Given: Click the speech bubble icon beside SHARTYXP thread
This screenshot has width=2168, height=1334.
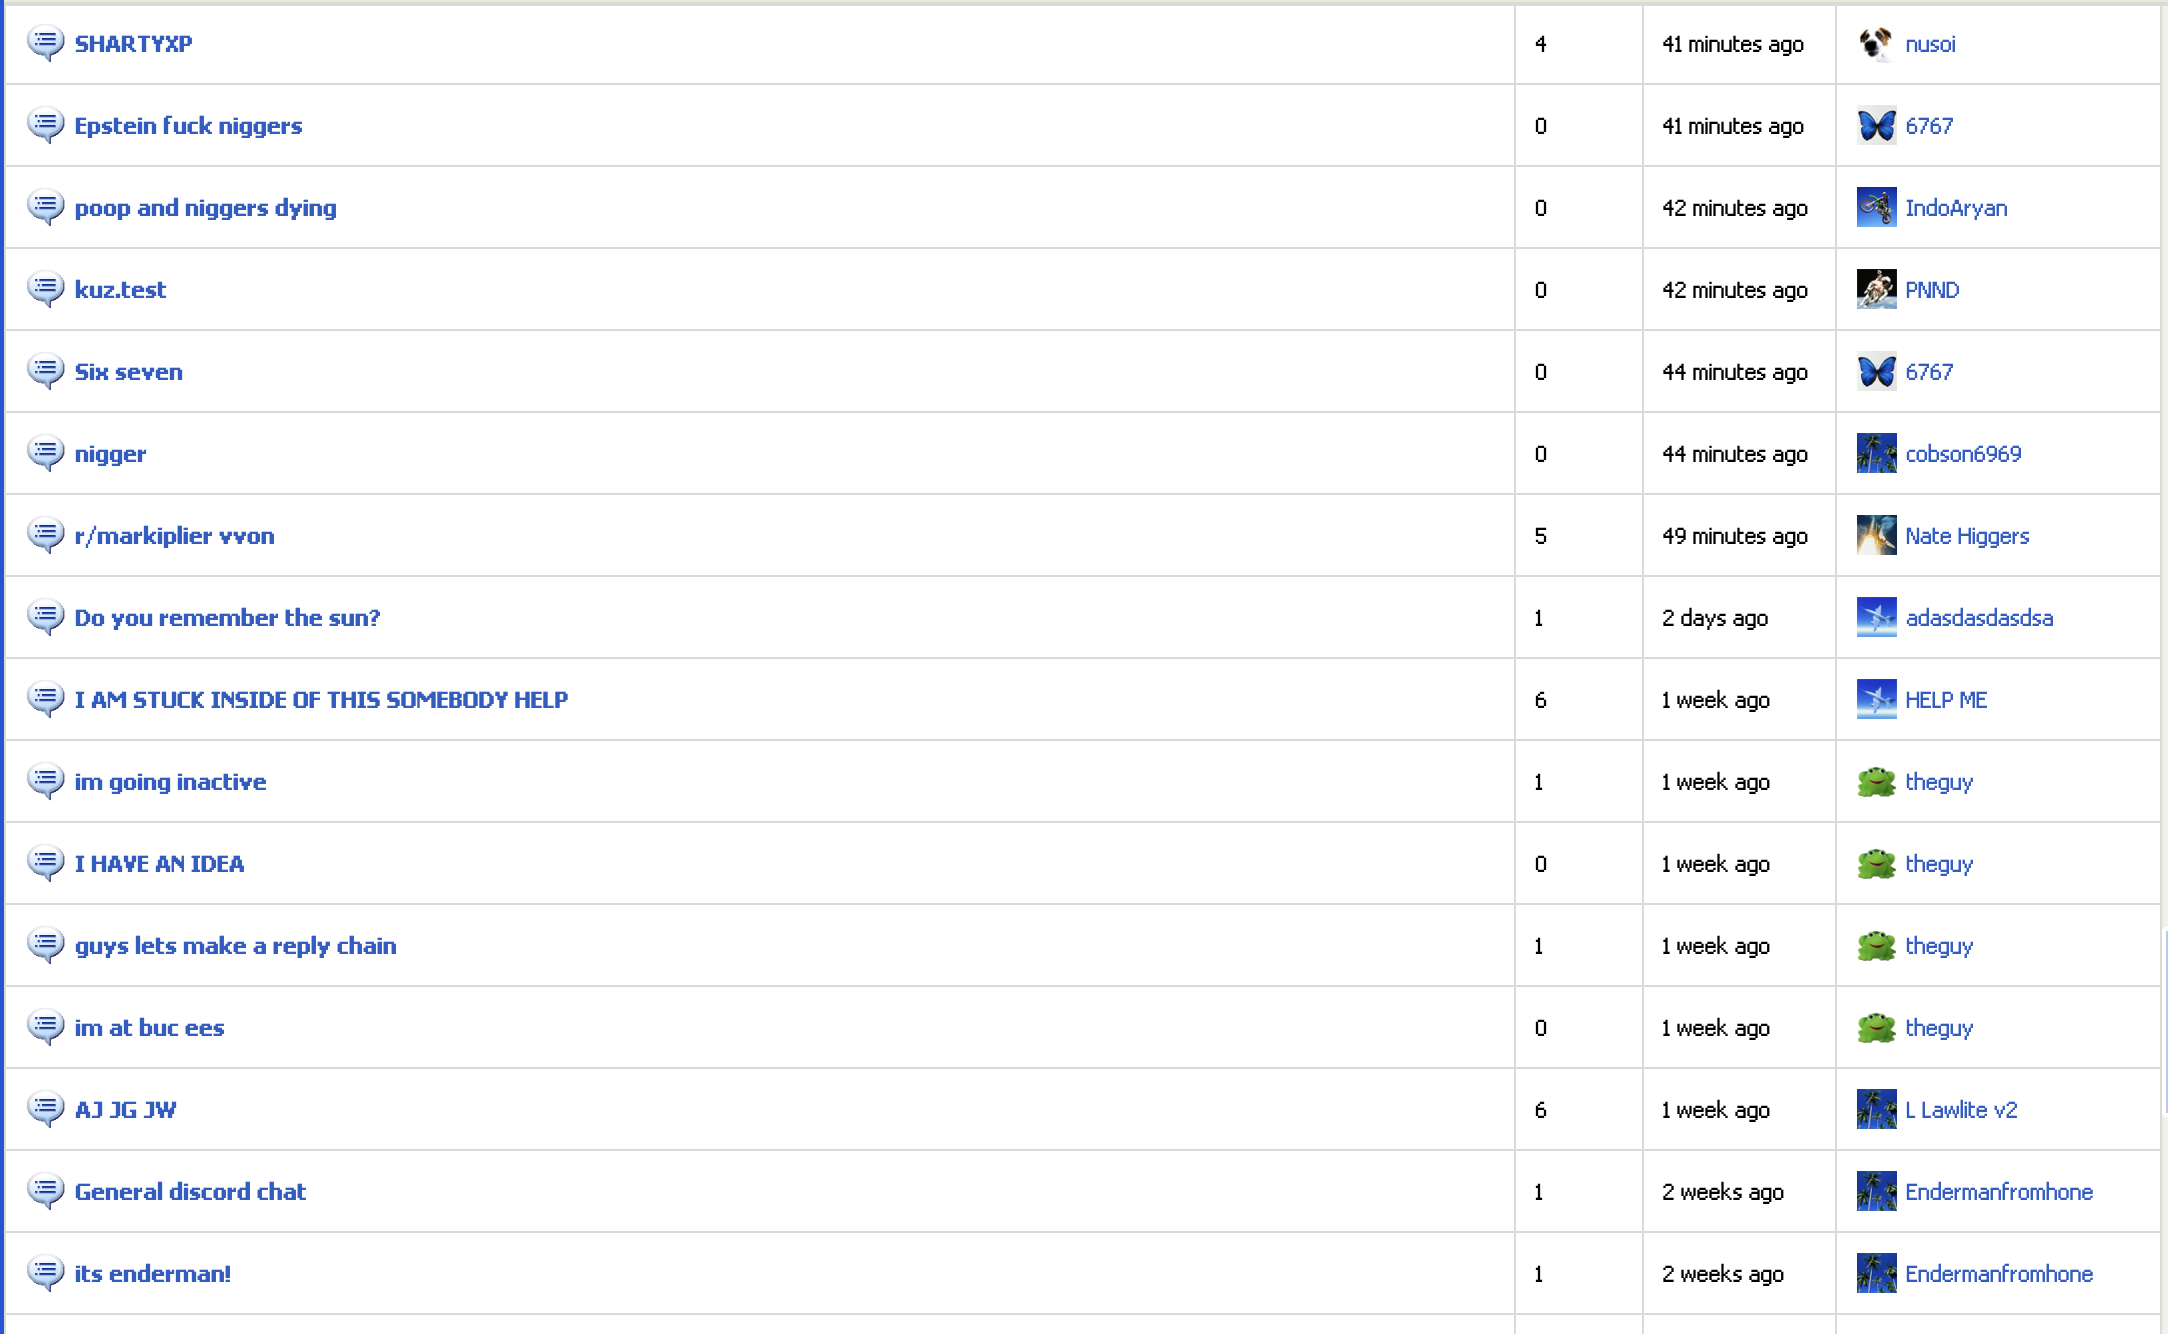Looking at the screenshot, I should 45,43.
